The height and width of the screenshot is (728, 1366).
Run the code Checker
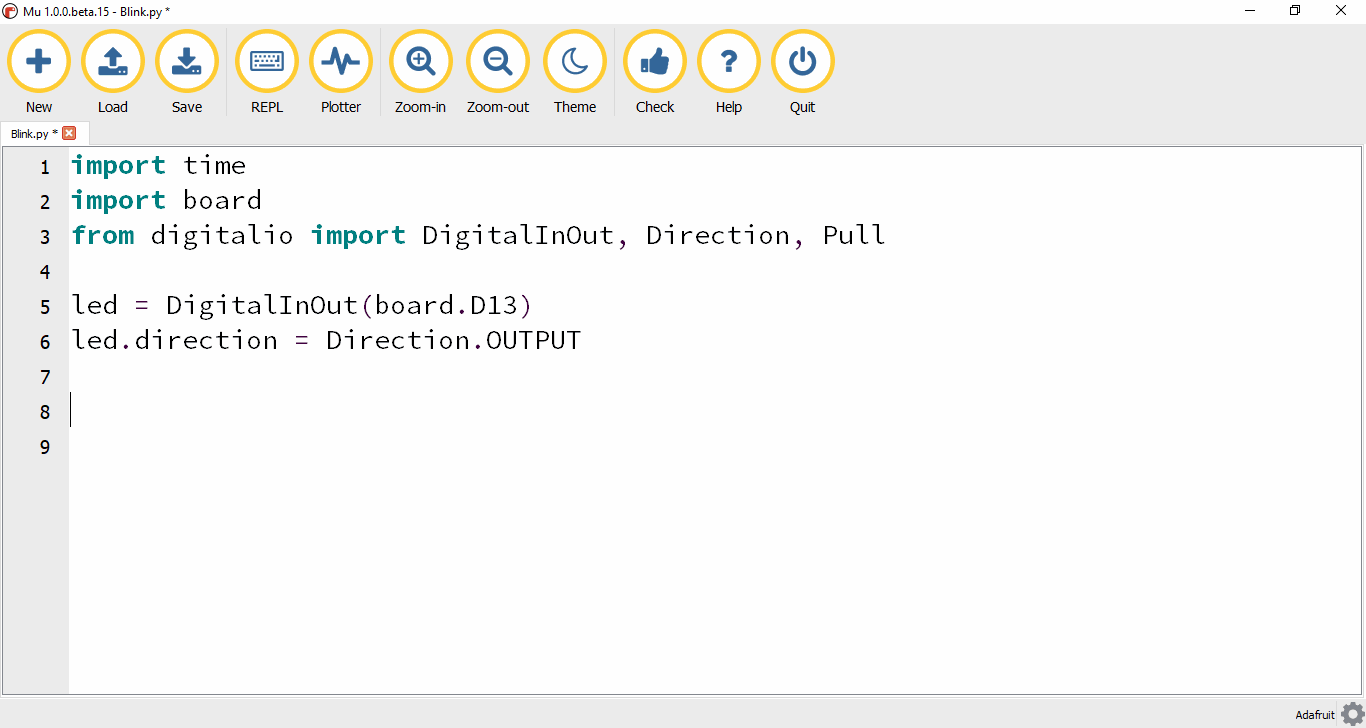(x=654, y=61)
